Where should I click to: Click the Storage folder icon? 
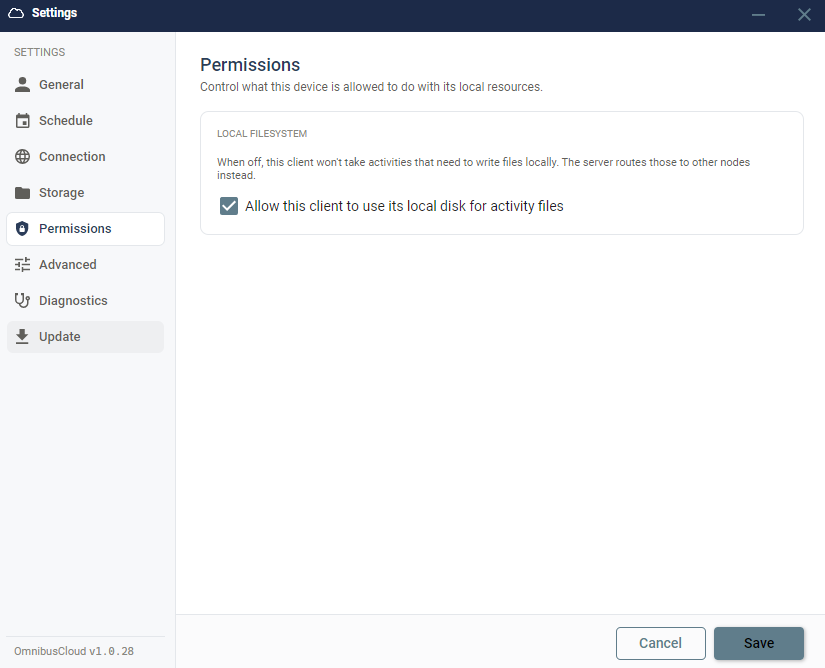tap(22, 193)
